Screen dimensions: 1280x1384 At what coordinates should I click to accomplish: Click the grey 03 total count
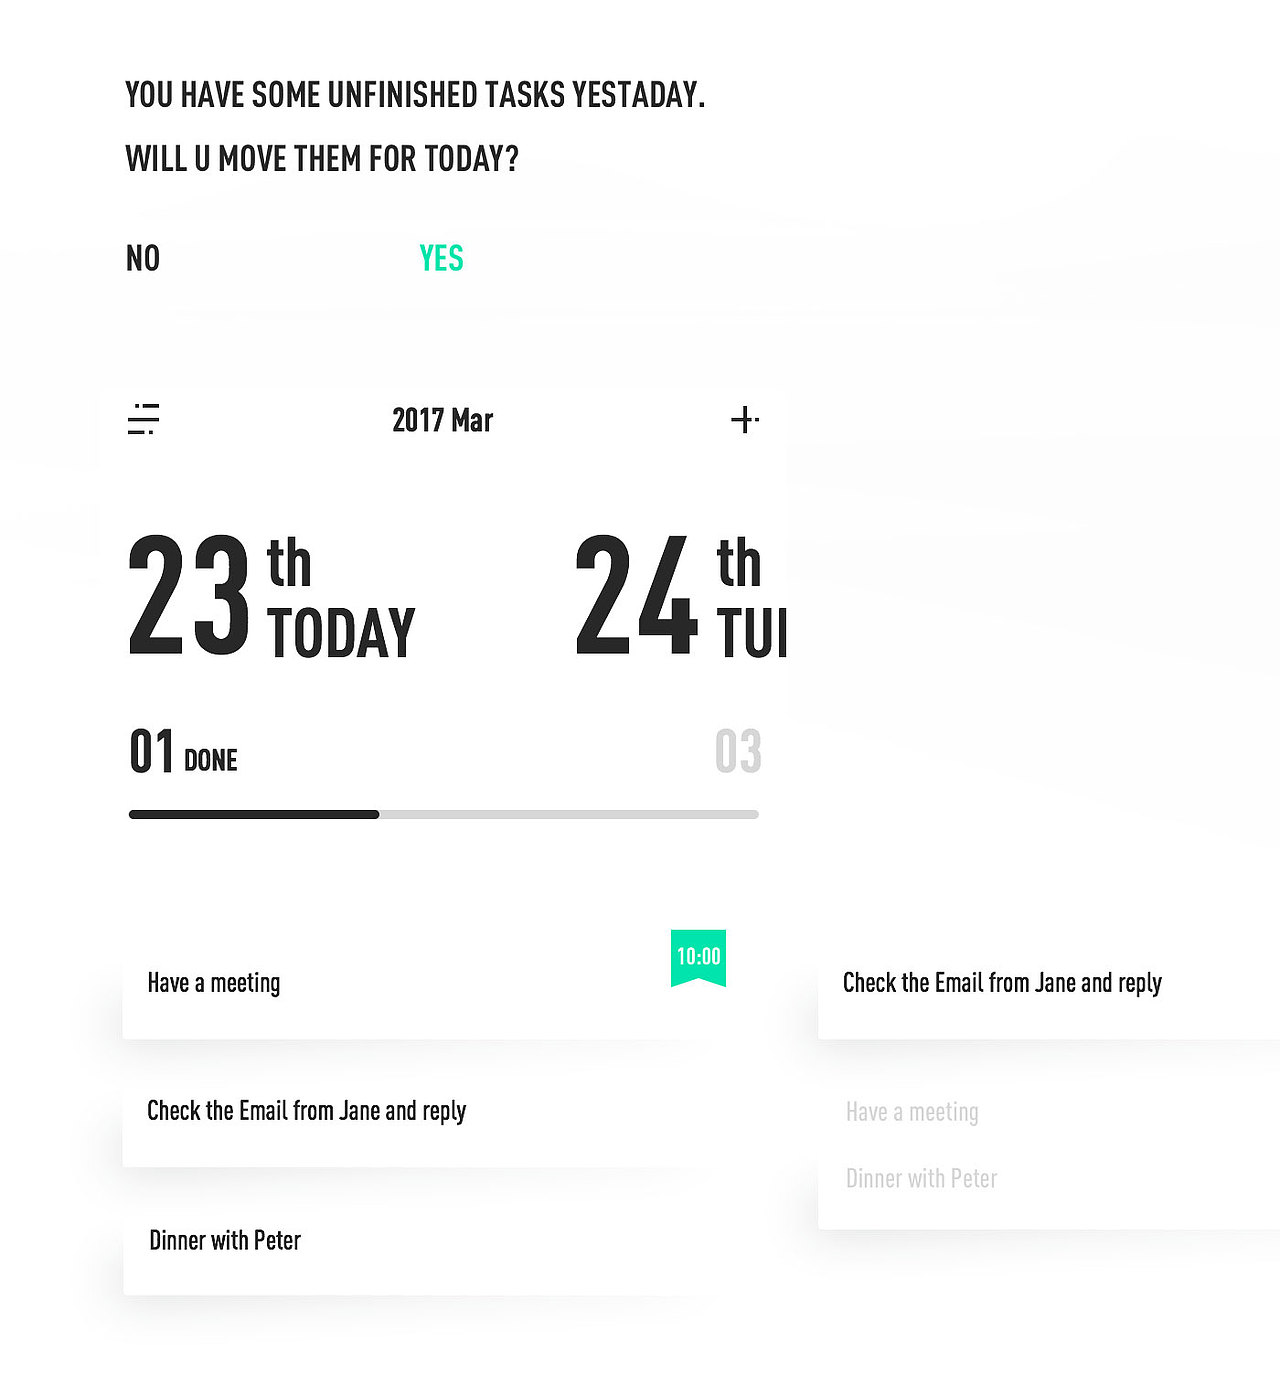point(738,752)
